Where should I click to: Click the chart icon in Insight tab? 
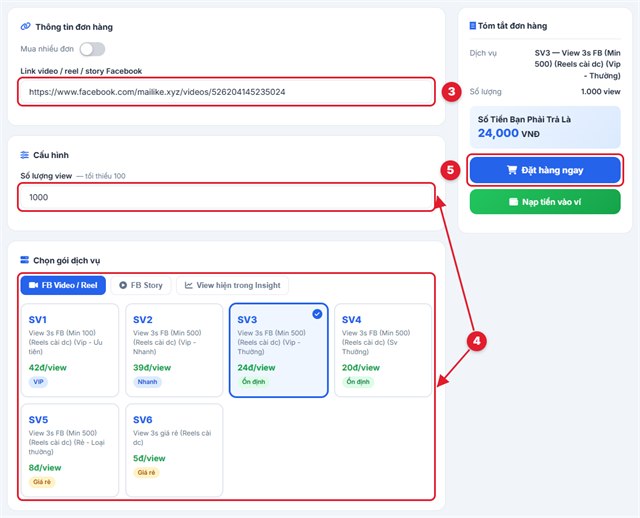(188, 285)
